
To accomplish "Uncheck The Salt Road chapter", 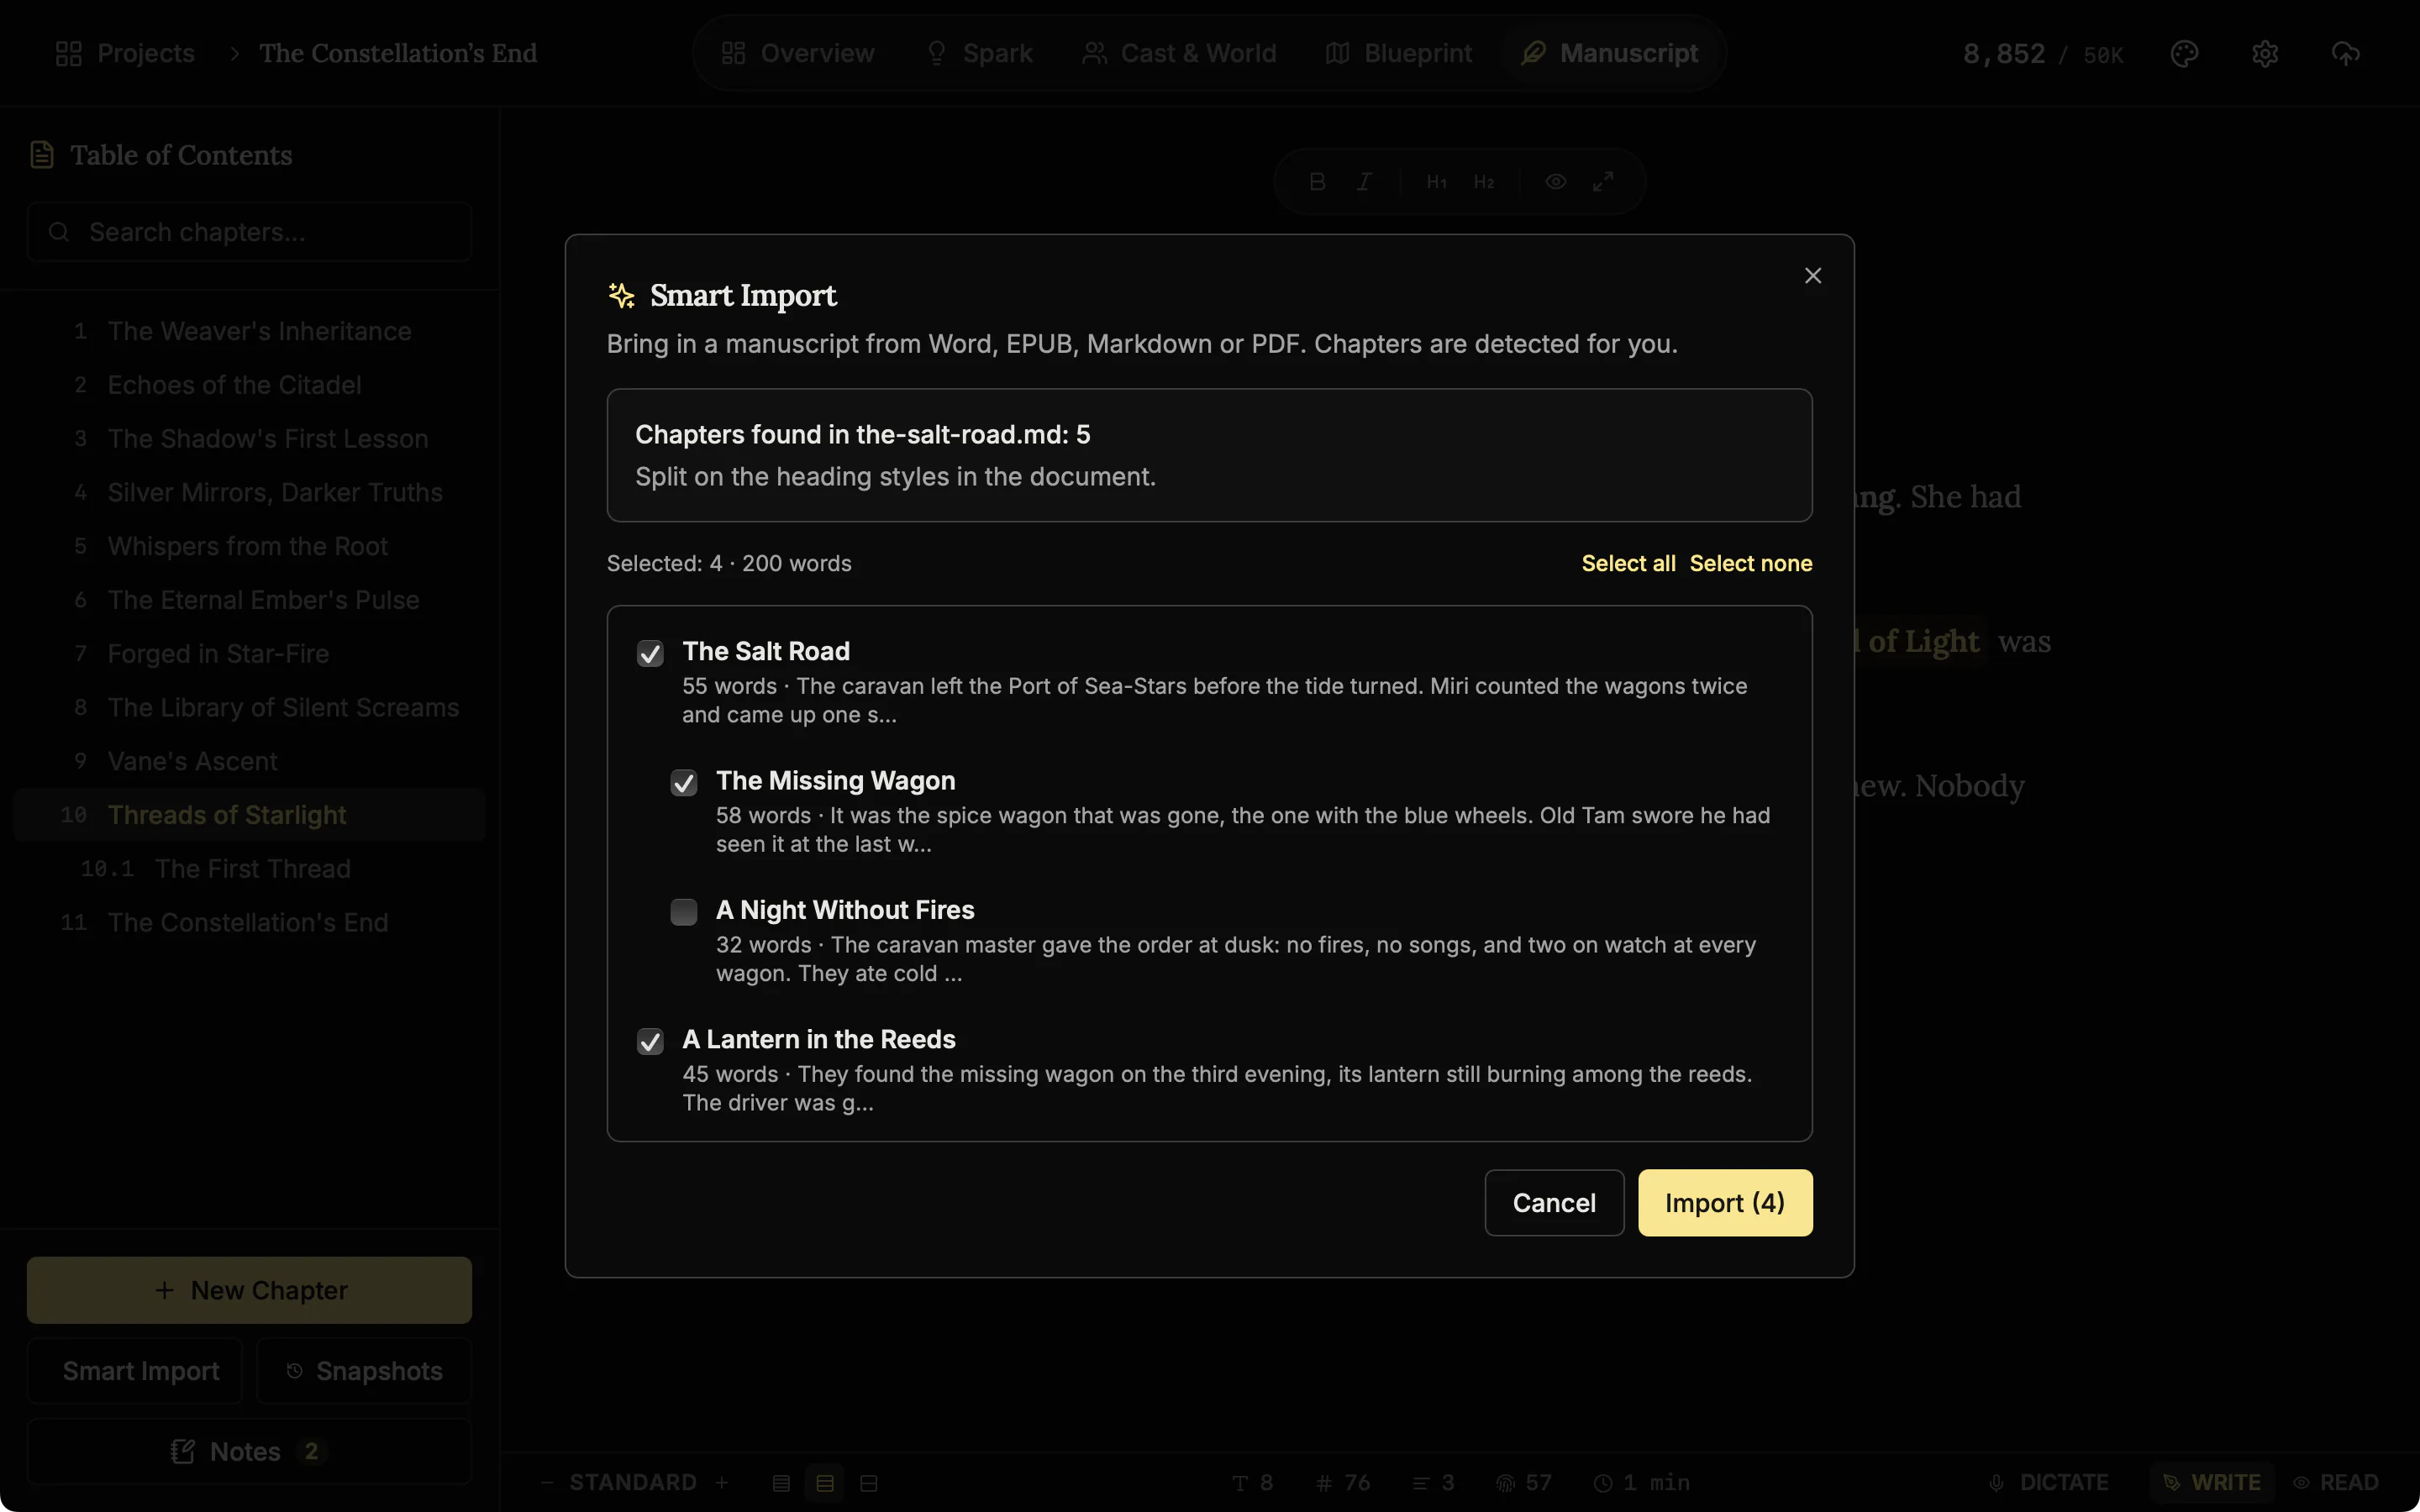I will tap(650, 653).
